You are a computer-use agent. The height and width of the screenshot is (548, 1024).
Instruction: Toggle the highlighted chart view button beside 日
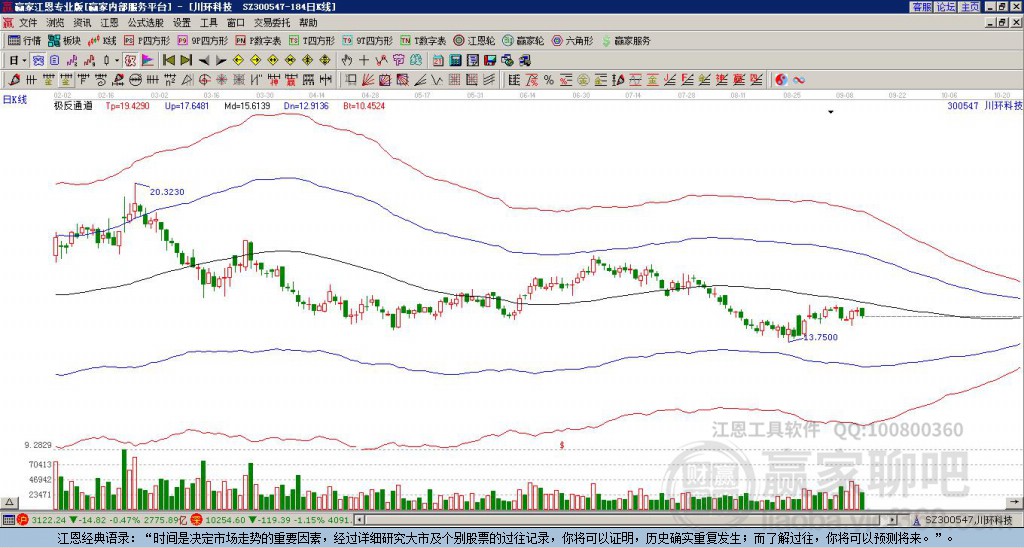pos(39,61)
